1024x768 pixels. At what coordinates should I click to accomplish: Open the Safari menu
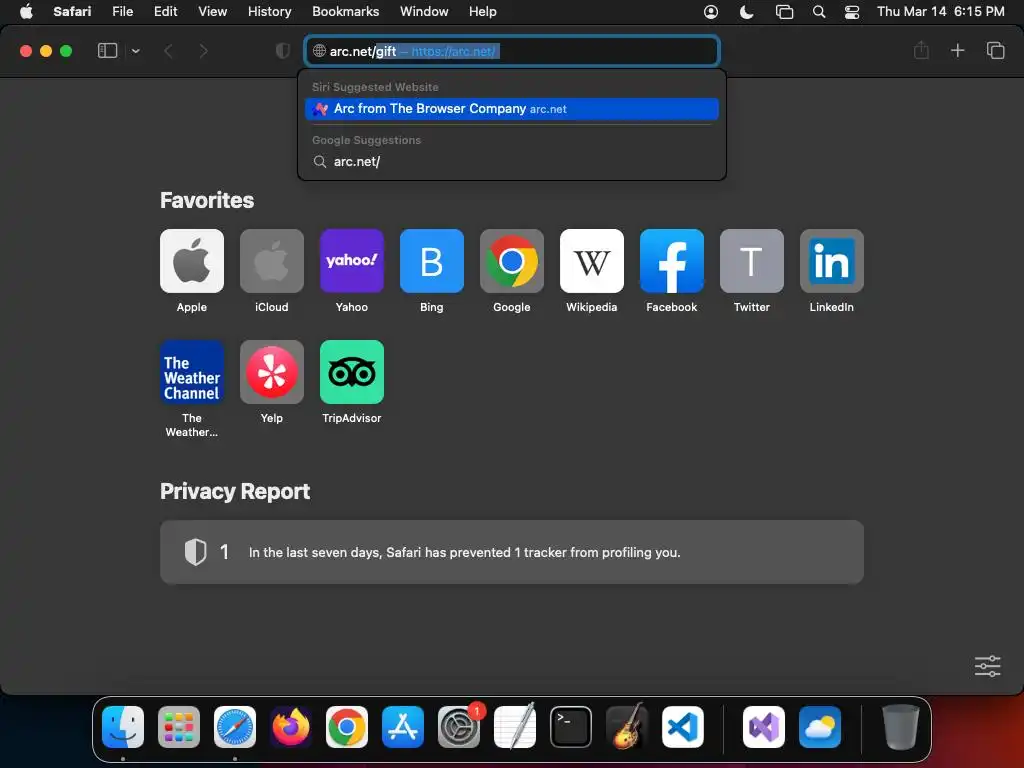[72, 12]
